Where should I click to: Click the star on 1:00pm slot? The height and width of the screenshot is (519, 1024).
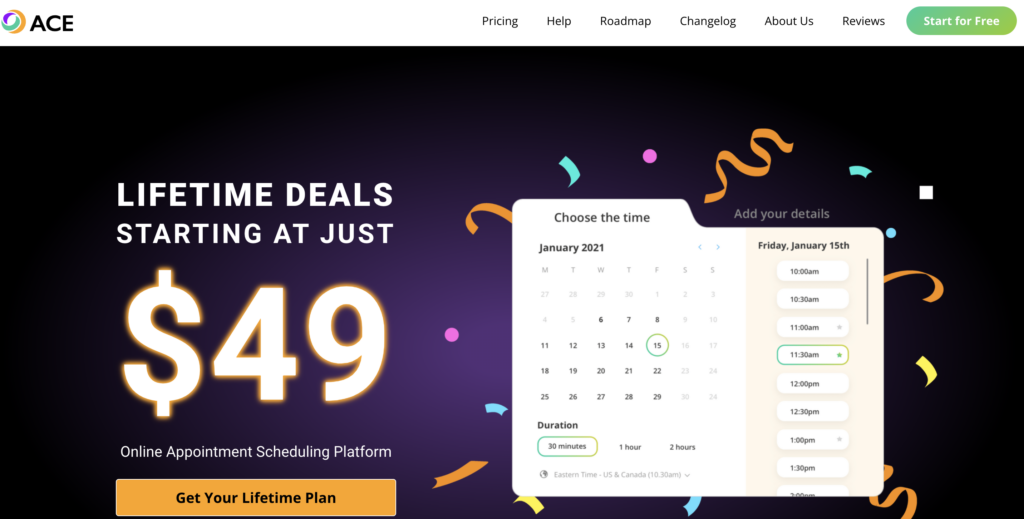[x=839, y=439]
